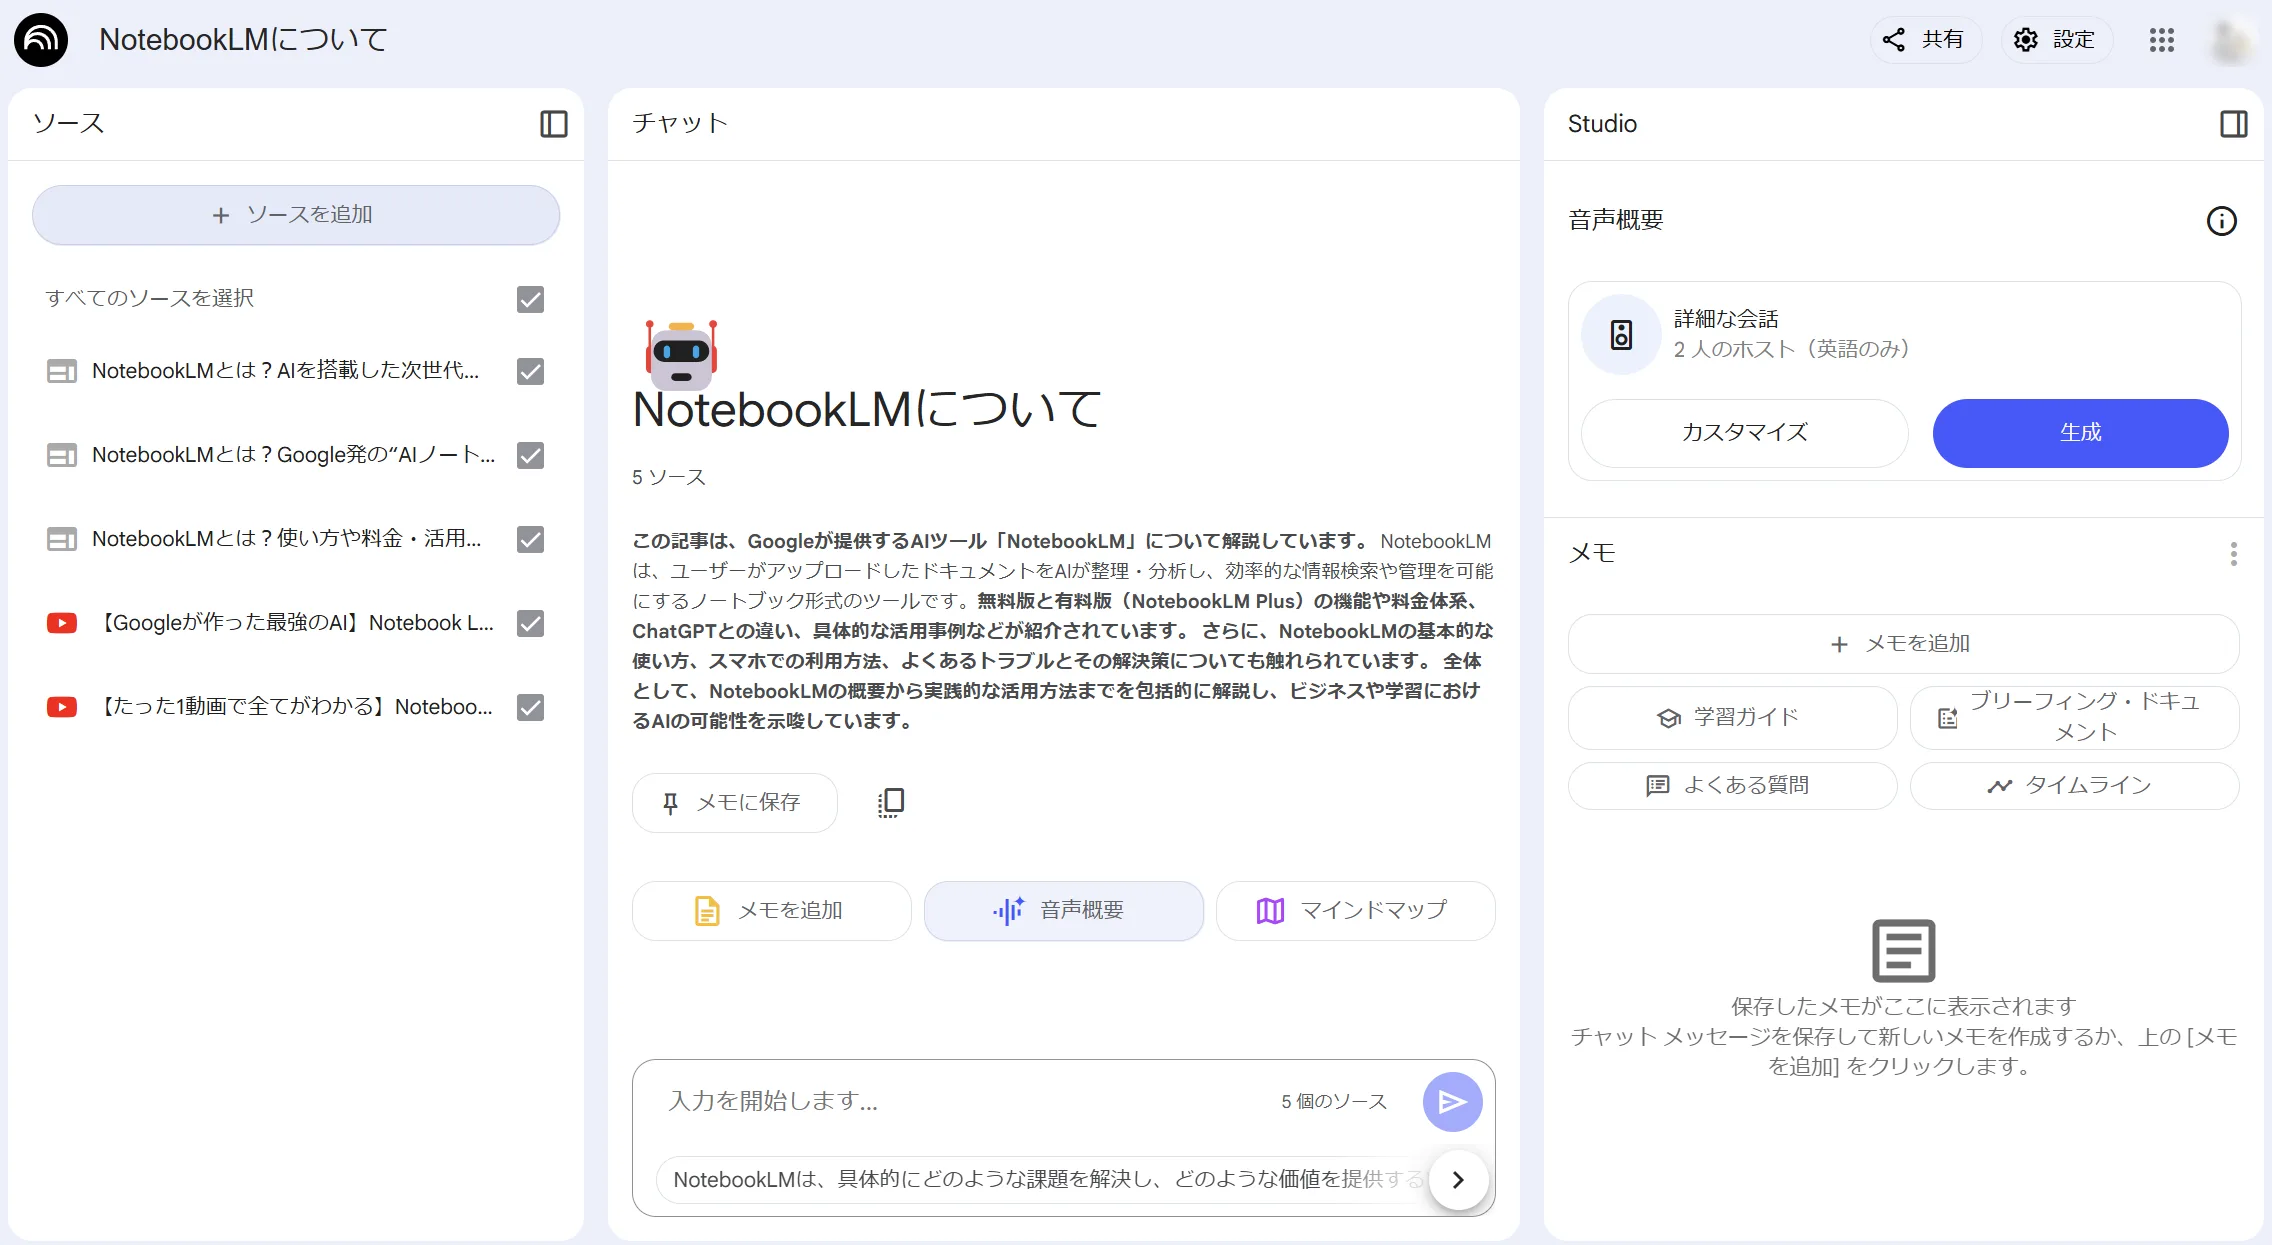The height and width of the screenshot is (1245, 2272).
Task: Open the share (共有) dialog
Action: pyautogui.click(x=1924, y=40)
